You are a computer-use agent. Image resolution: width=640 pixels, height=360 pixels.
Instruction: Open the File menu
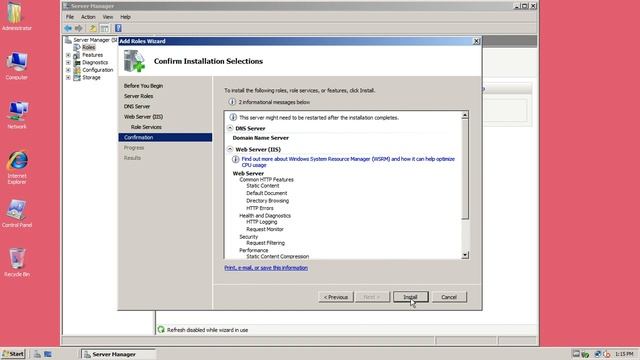[x=70, y=17]
